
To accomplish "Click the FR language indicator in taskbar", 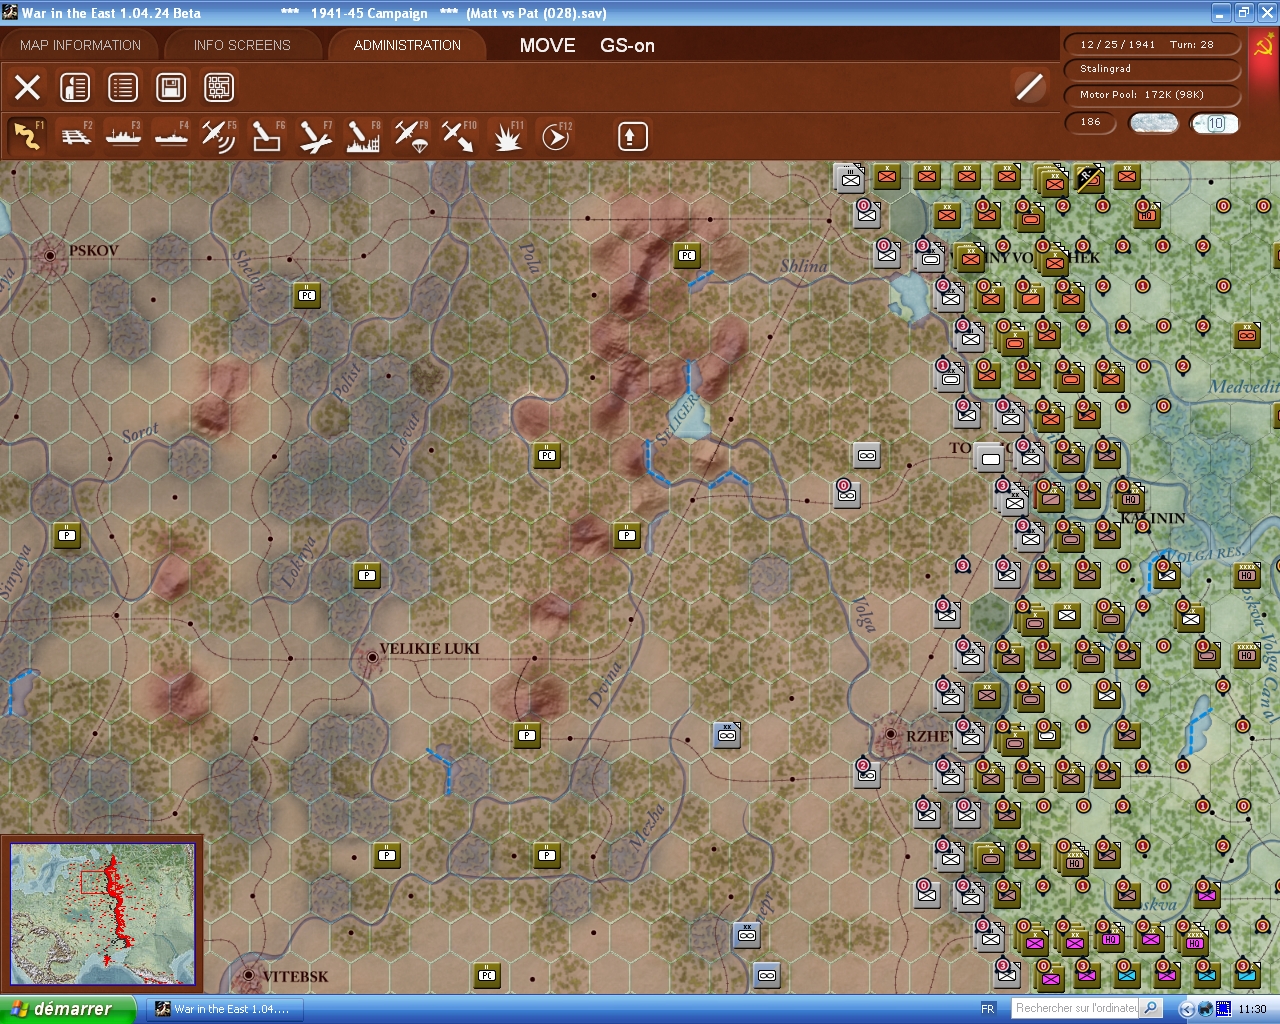I will click(988, 1009).
